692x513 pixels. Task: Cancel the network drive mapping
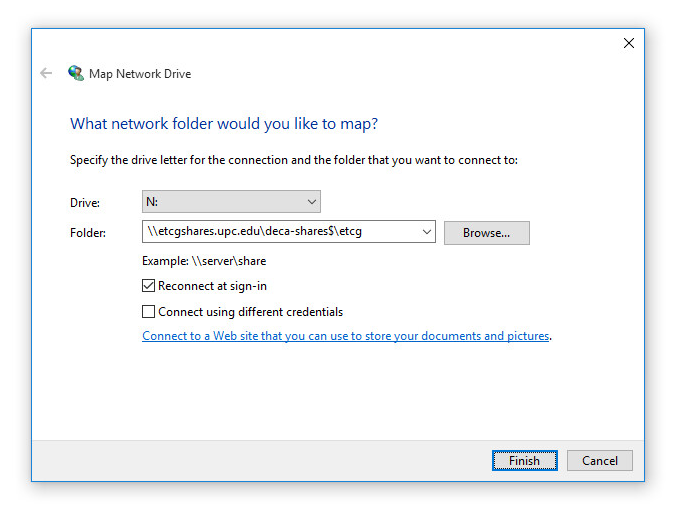600,461
